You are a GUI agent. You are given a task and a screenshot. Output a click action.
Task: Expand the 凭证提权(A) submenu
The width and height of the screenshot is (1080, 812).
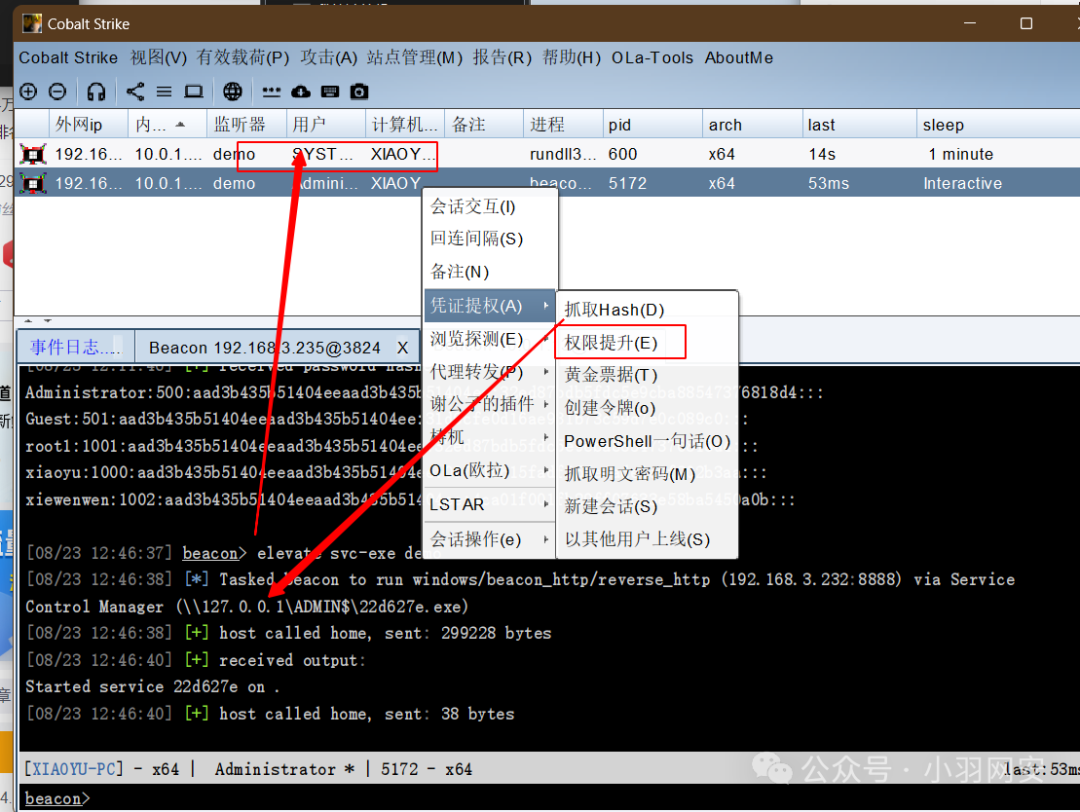(x=490, y=305)
